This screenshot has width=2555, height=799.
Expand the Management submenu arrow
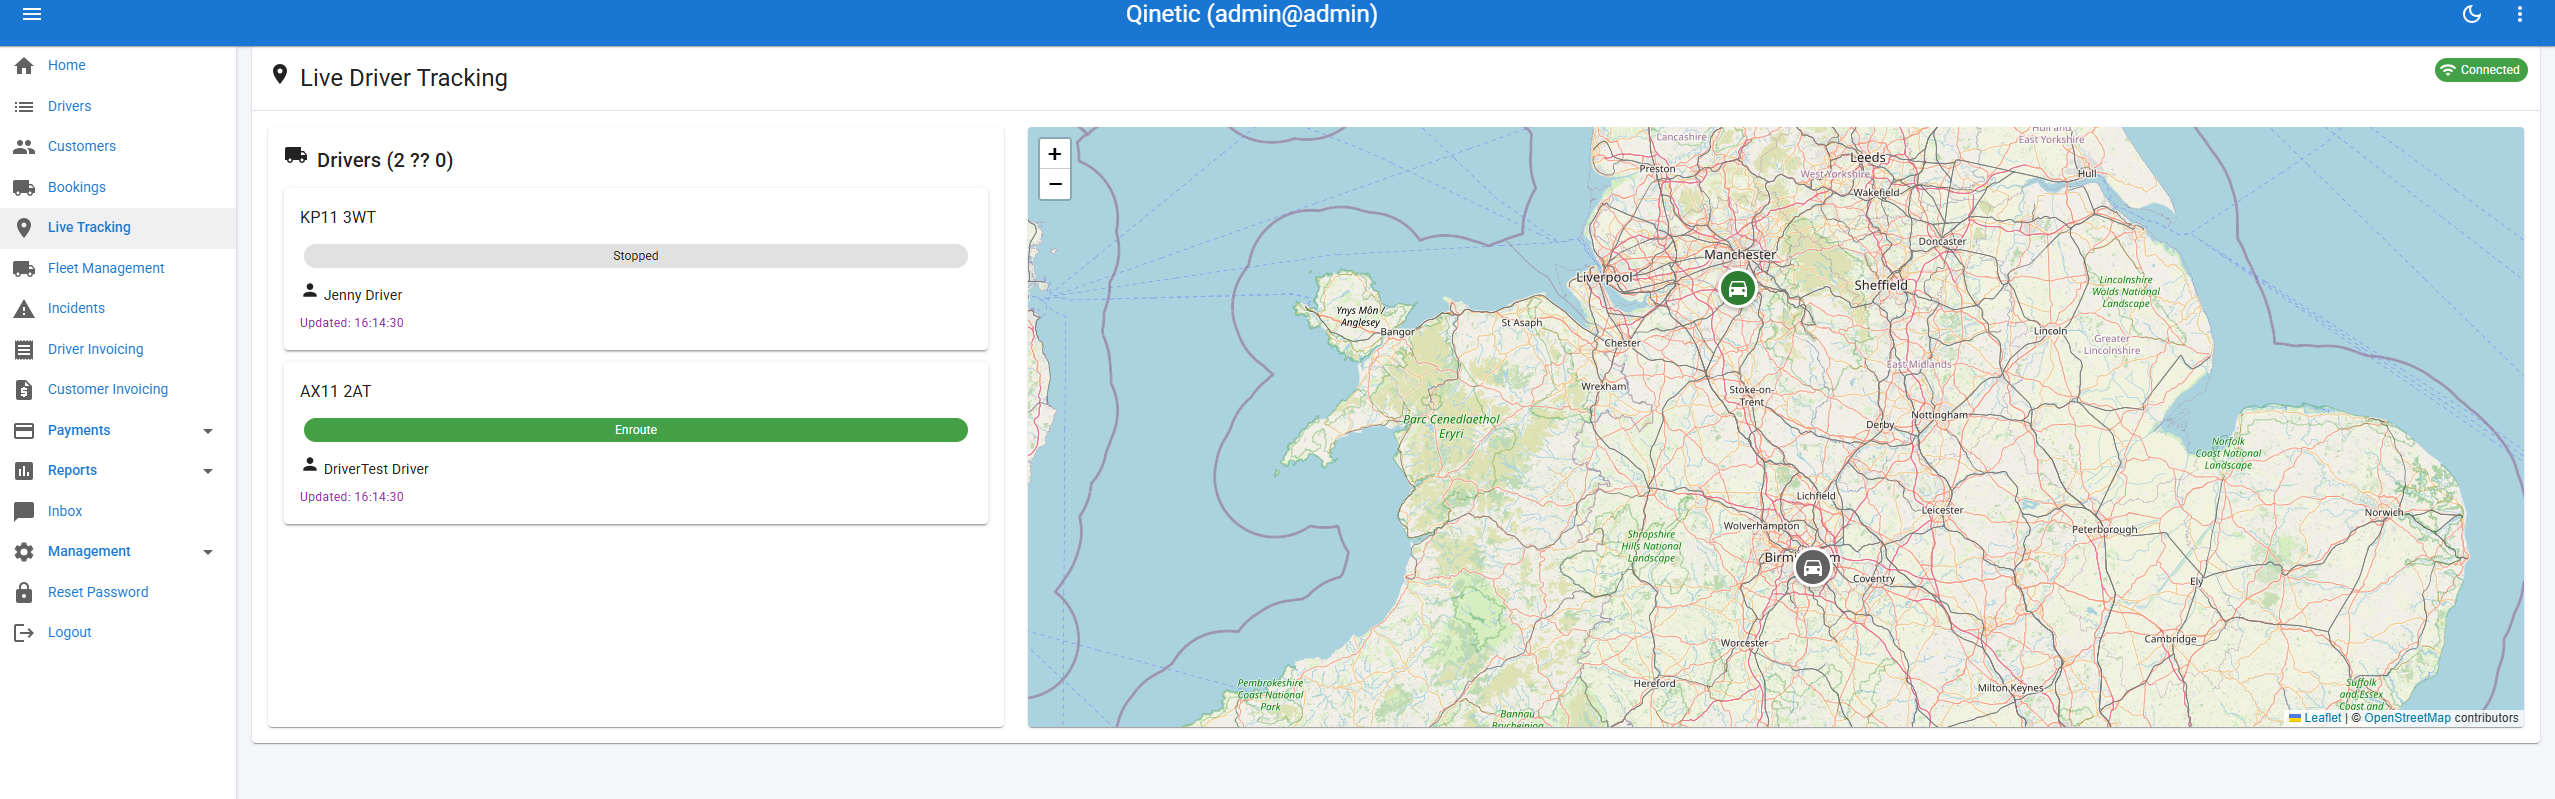click(208, 552)
